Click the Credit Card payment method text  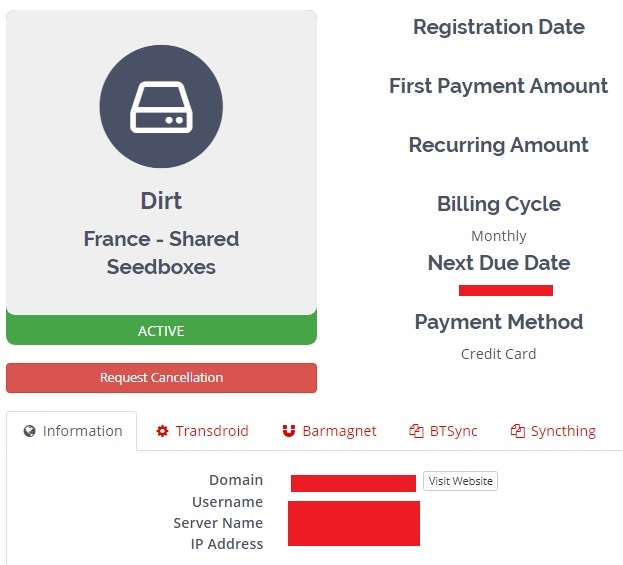(499, 354)
